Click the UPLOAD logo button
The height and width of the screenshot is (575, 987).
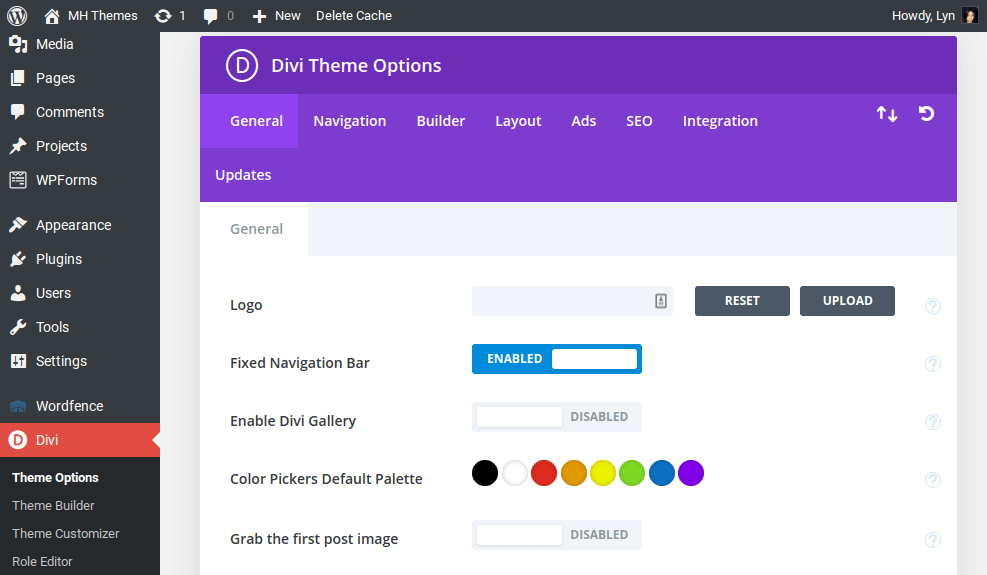click(847, 301)
